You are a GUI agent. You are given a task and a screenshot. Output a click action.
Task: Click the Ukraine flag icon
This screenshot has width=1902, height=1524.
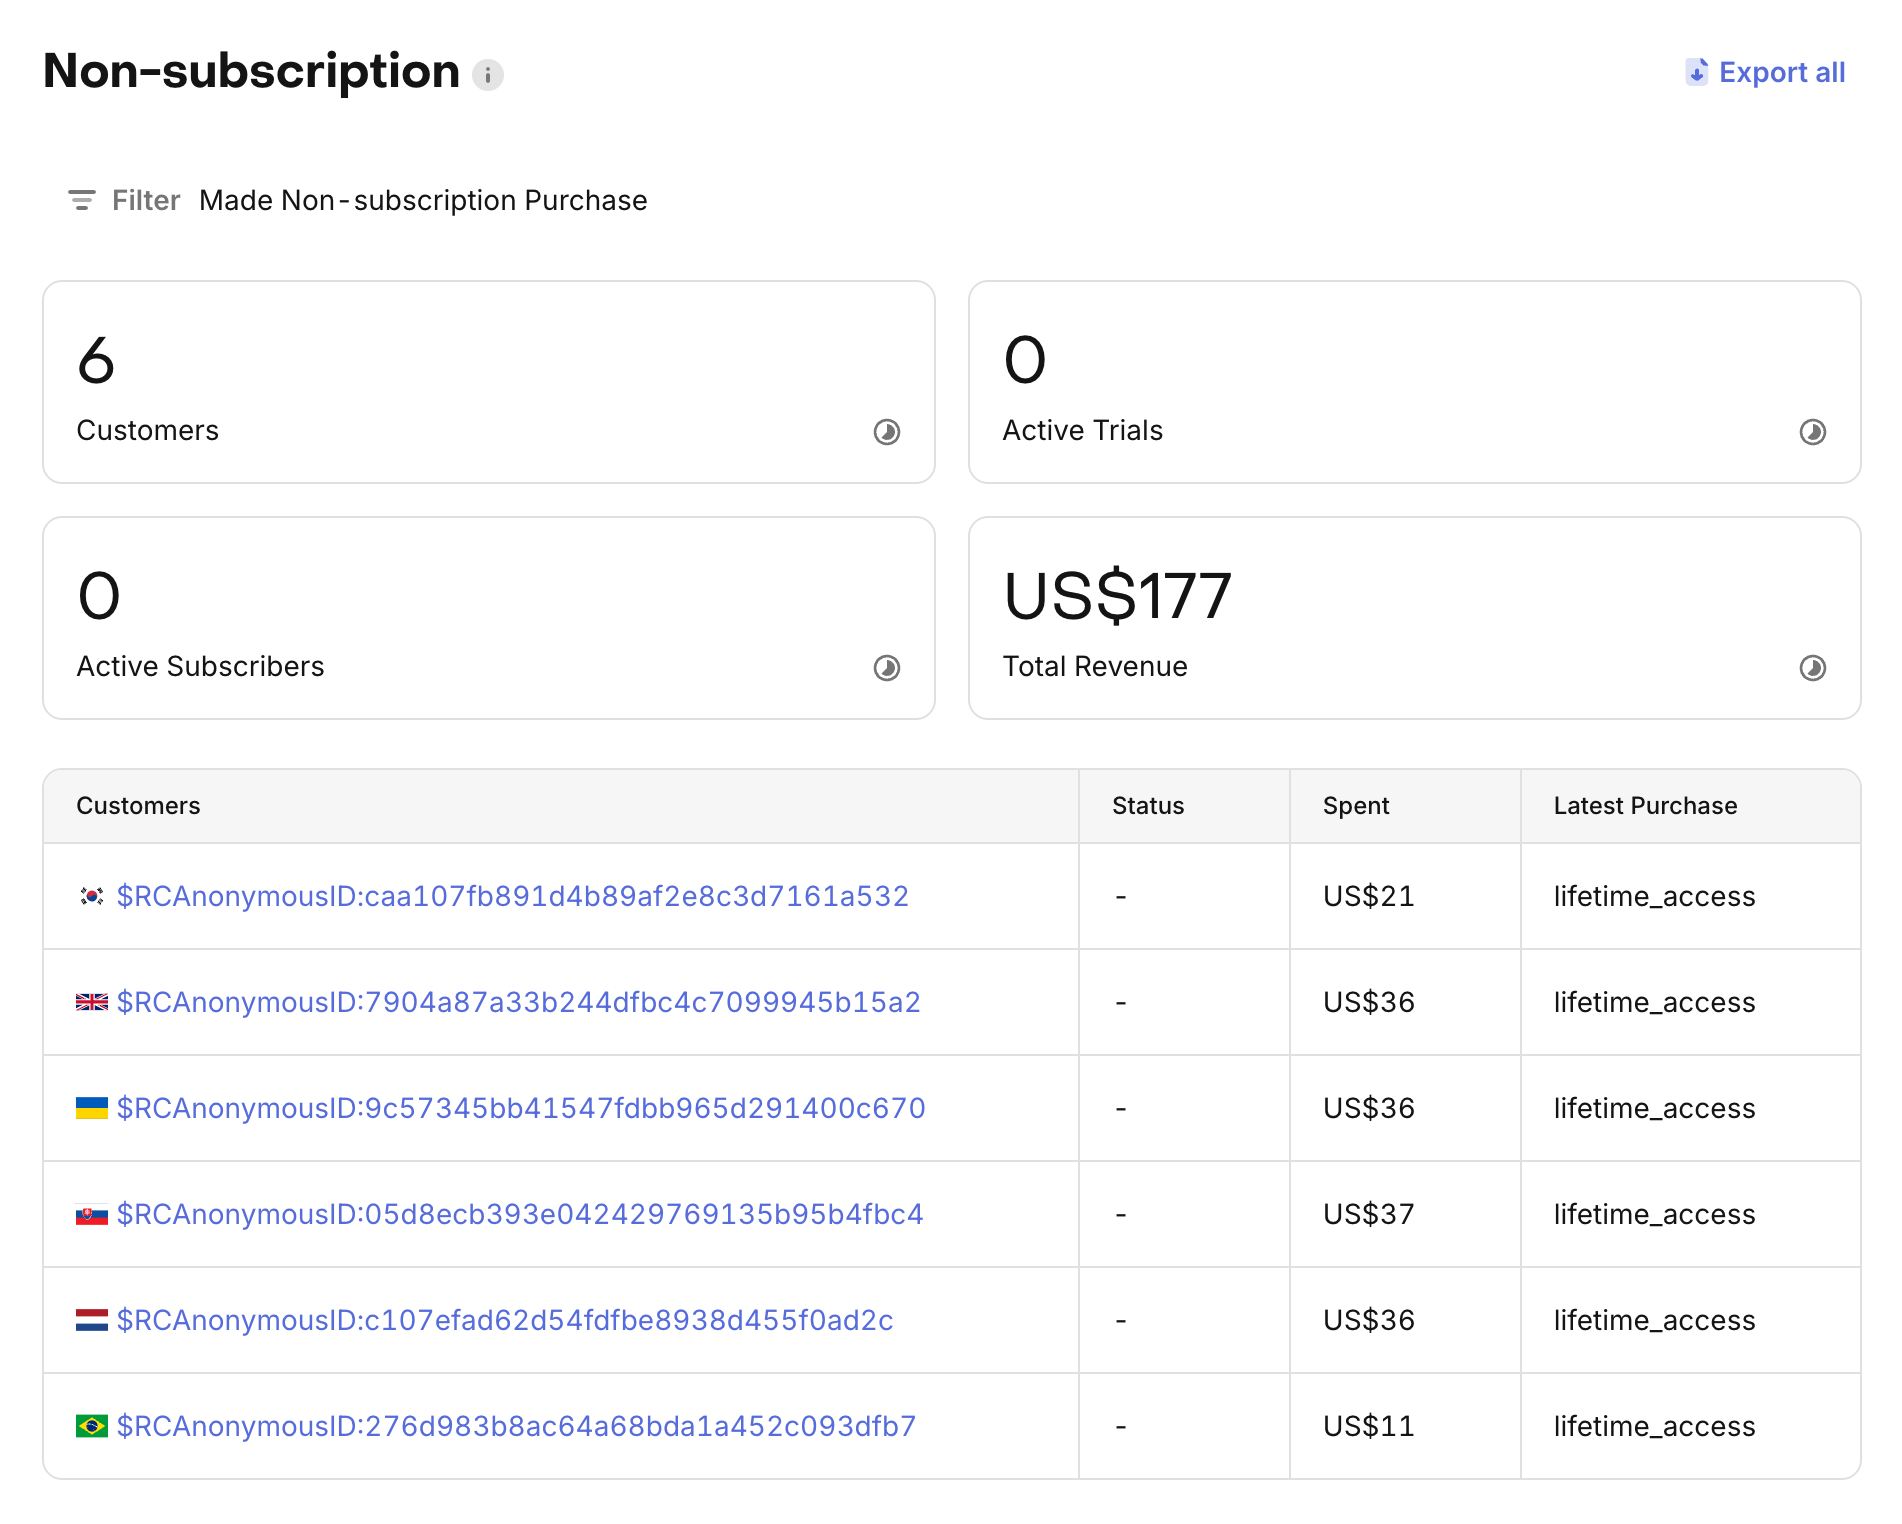pyautogui.click(x=92, y=1108)
